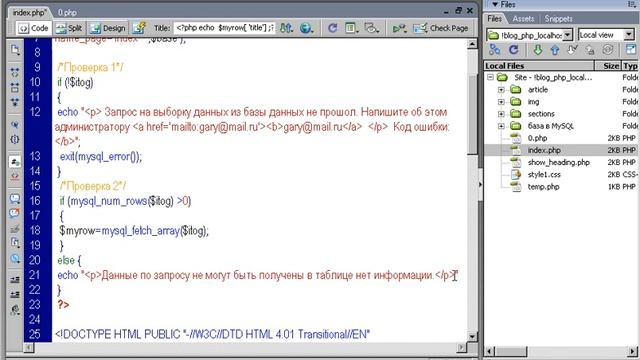The height and width of the screenshot is (360, 640).
Task: Click the Check Page button
Action: 441,28
